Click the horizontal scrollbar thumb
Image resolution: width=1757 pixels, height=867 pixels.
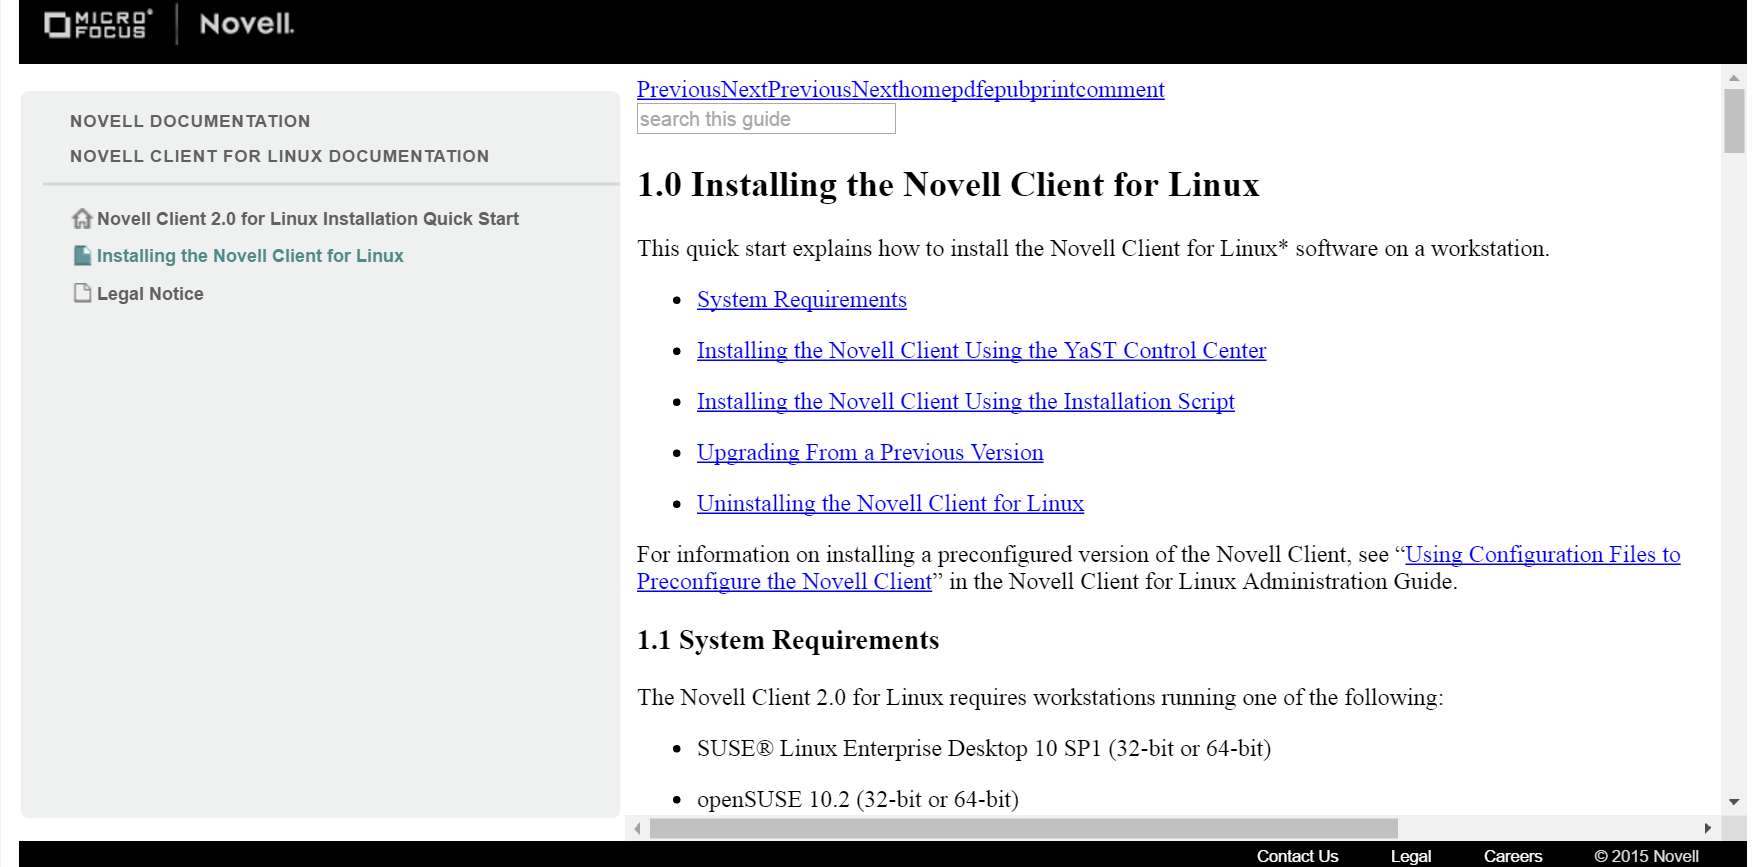tap(1022, 828)
